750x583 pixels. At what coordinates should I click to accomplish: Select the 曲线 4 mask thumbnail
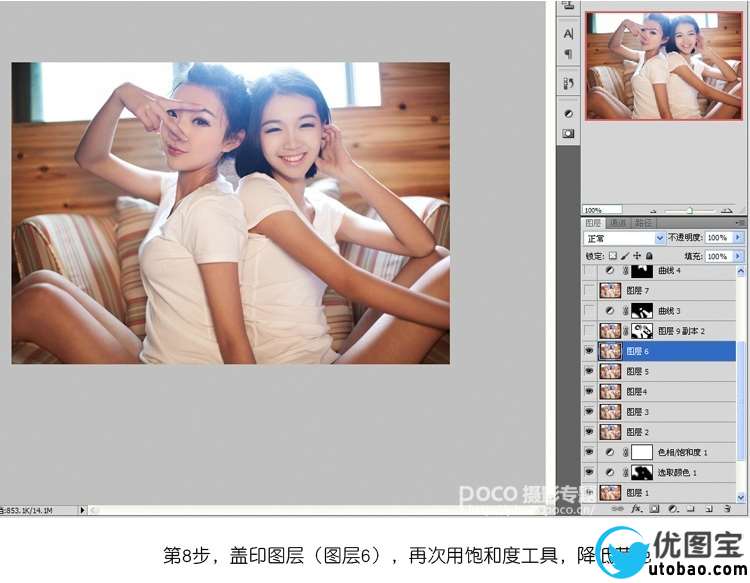(x=642, y=271)
